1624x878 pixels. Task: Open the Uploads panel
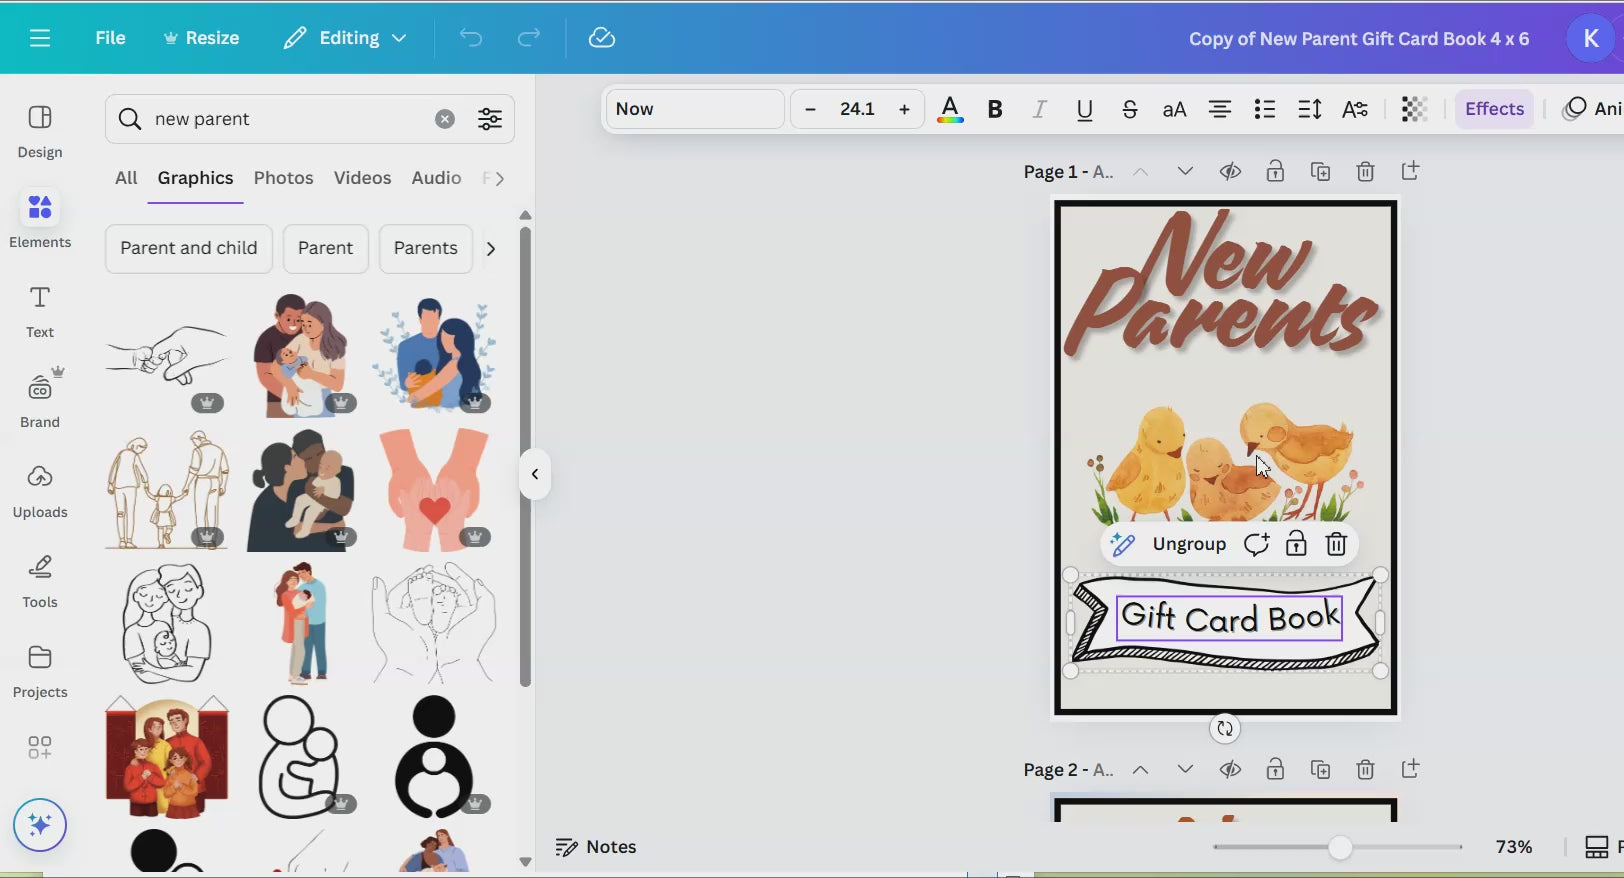(x=40, y=491)
